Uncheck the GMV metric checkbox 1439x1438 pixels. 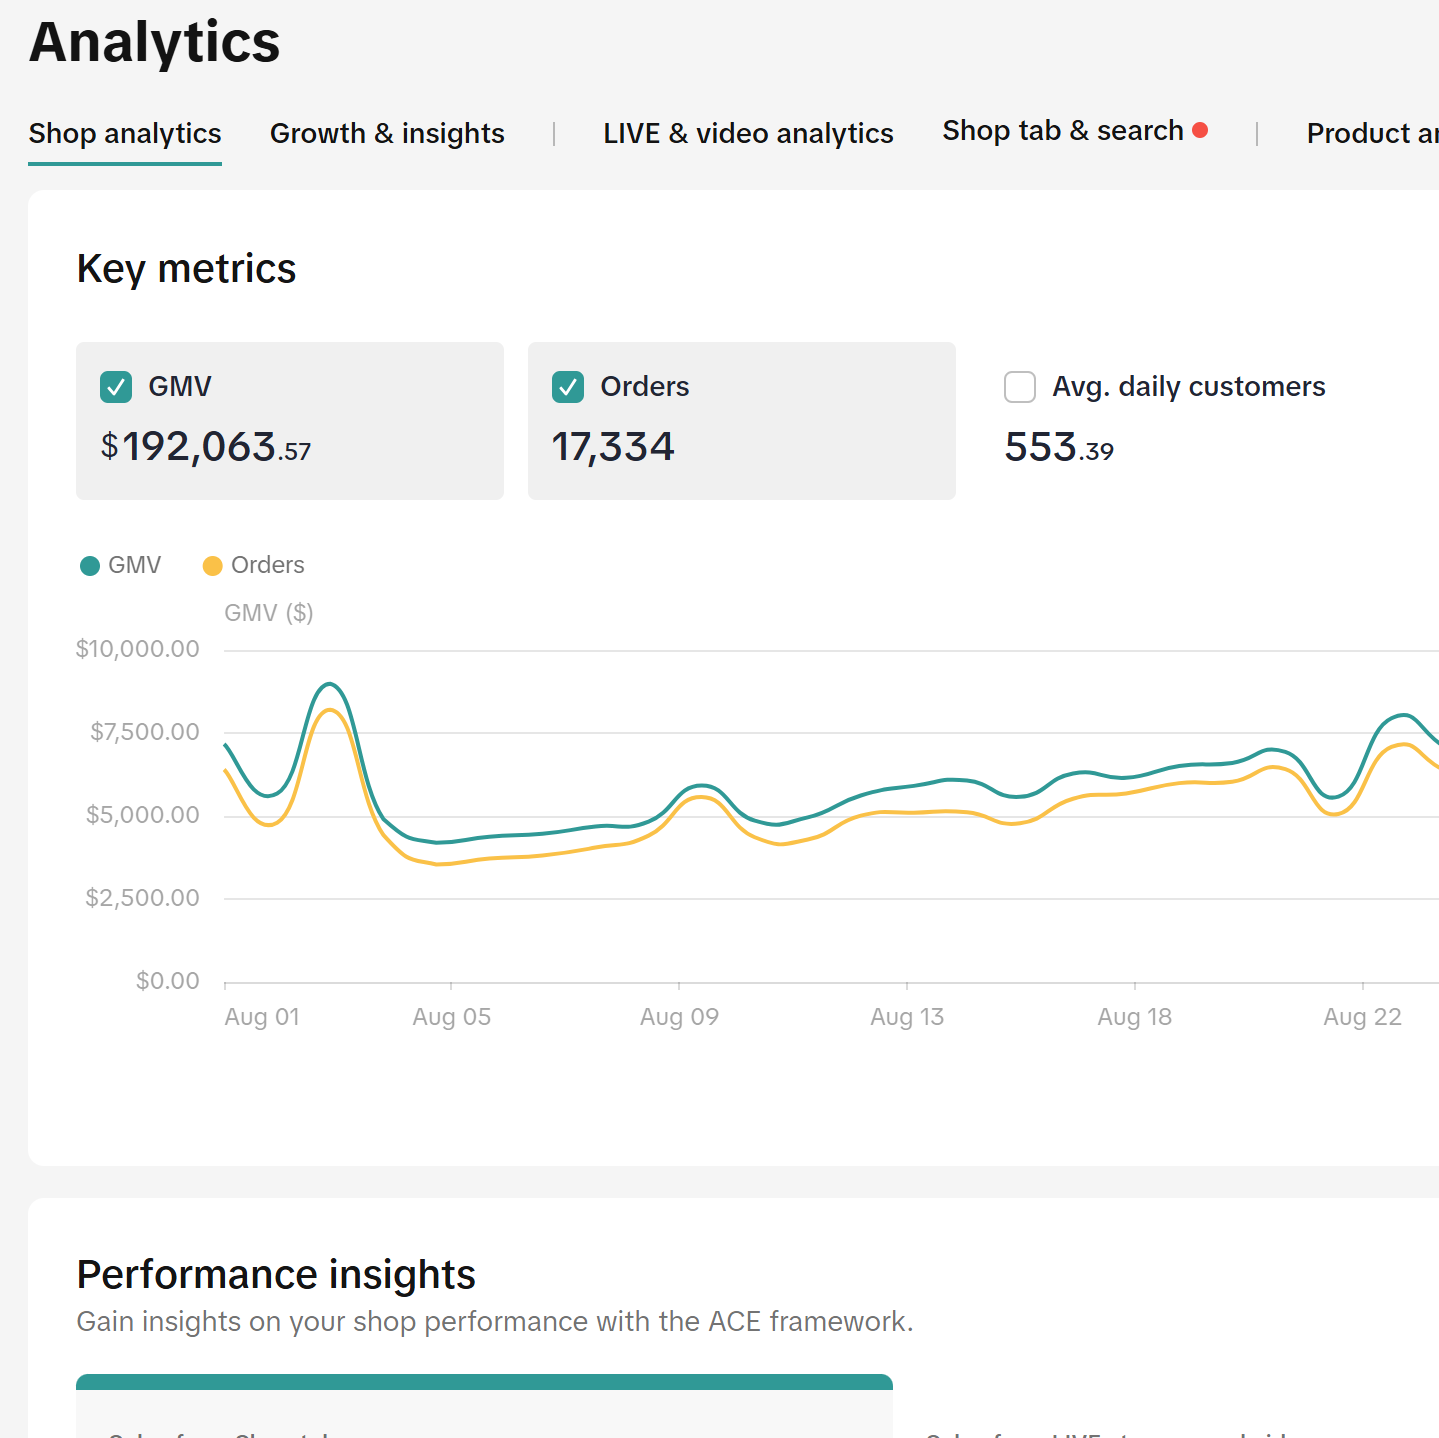[x=116, y=387]
